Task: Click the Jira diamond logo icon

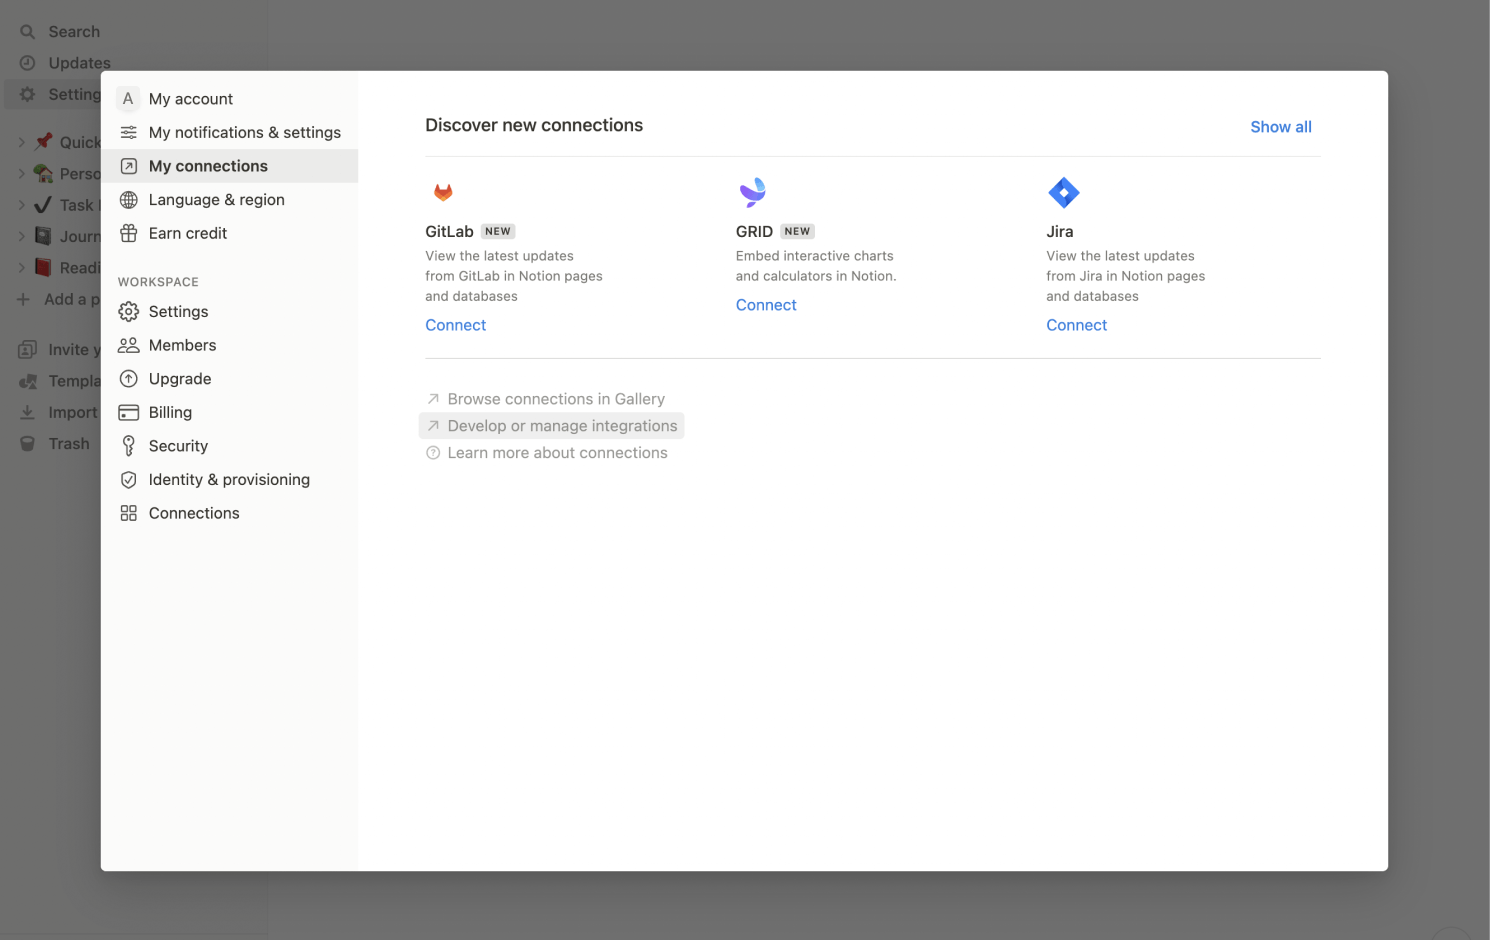Action: tap(1063, 192)
